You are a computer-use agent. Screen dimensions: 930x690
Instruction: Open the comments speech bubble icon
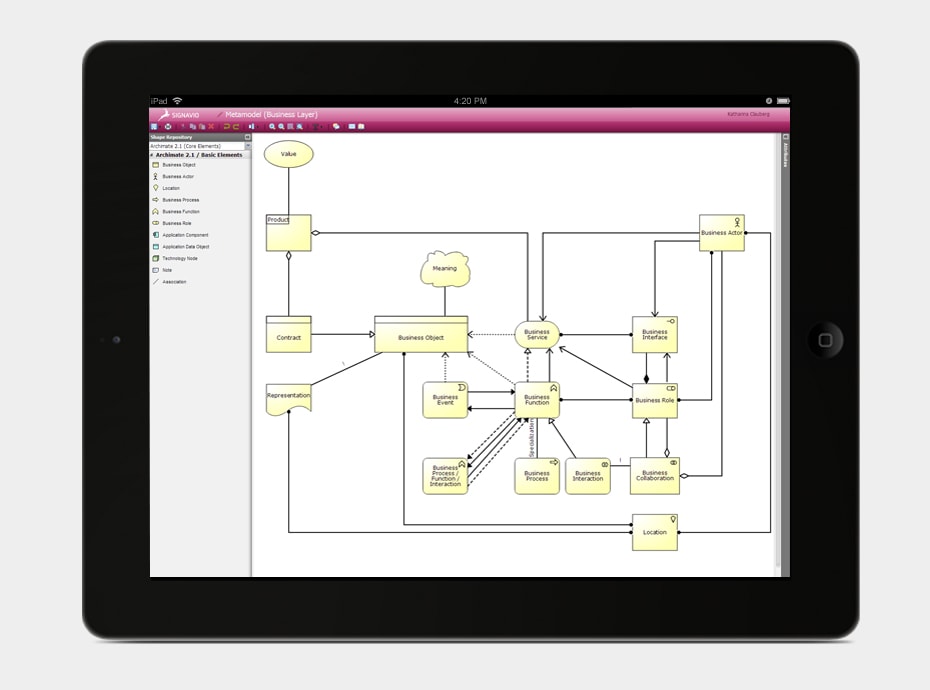(x=336, y=127)
